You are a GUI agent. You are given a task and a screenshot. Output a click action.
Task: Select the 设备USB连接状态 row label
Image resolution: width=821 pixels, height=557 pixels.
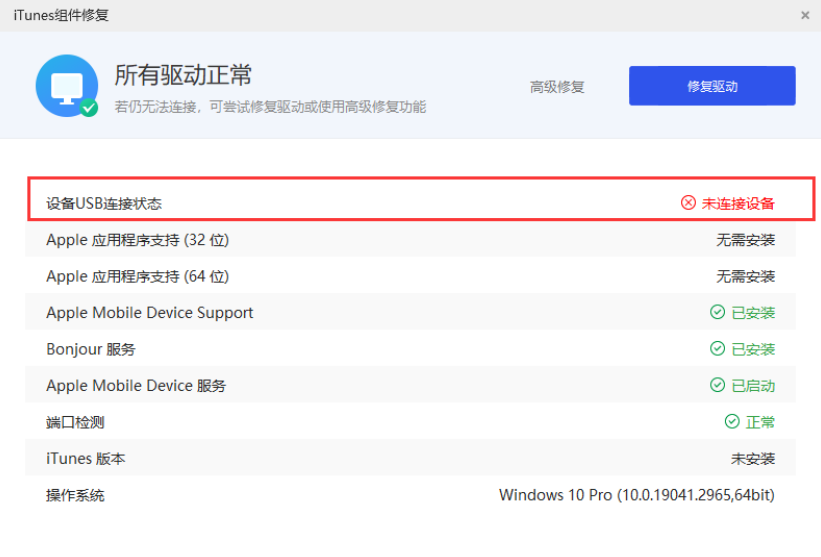[104, 204]
